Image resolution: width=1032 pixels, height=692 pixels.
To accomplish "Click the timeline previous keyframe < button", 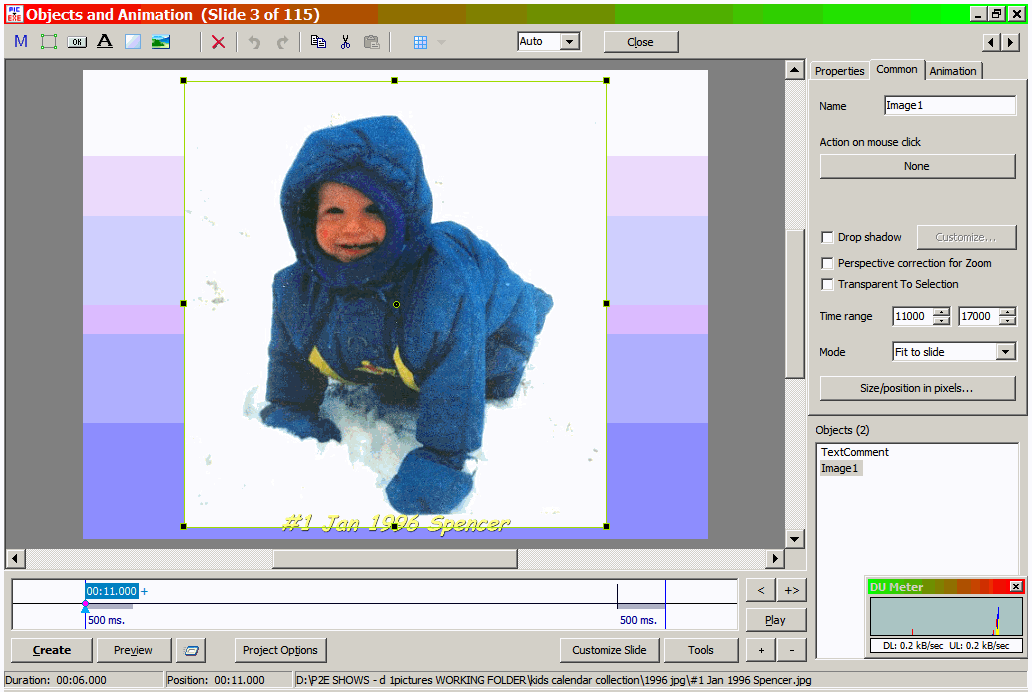I will tap(761, 590).
